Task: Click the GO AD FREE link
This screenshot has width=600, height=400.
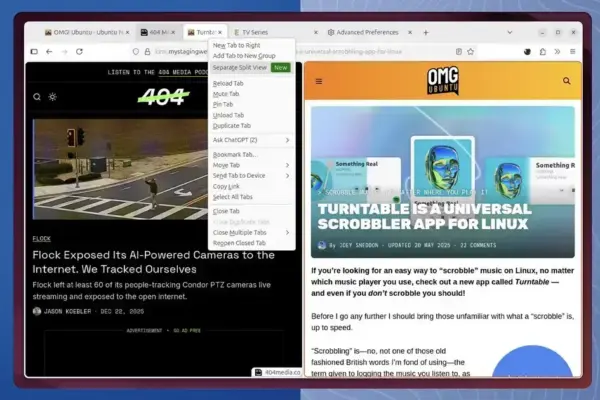Action: coord(187,330)
